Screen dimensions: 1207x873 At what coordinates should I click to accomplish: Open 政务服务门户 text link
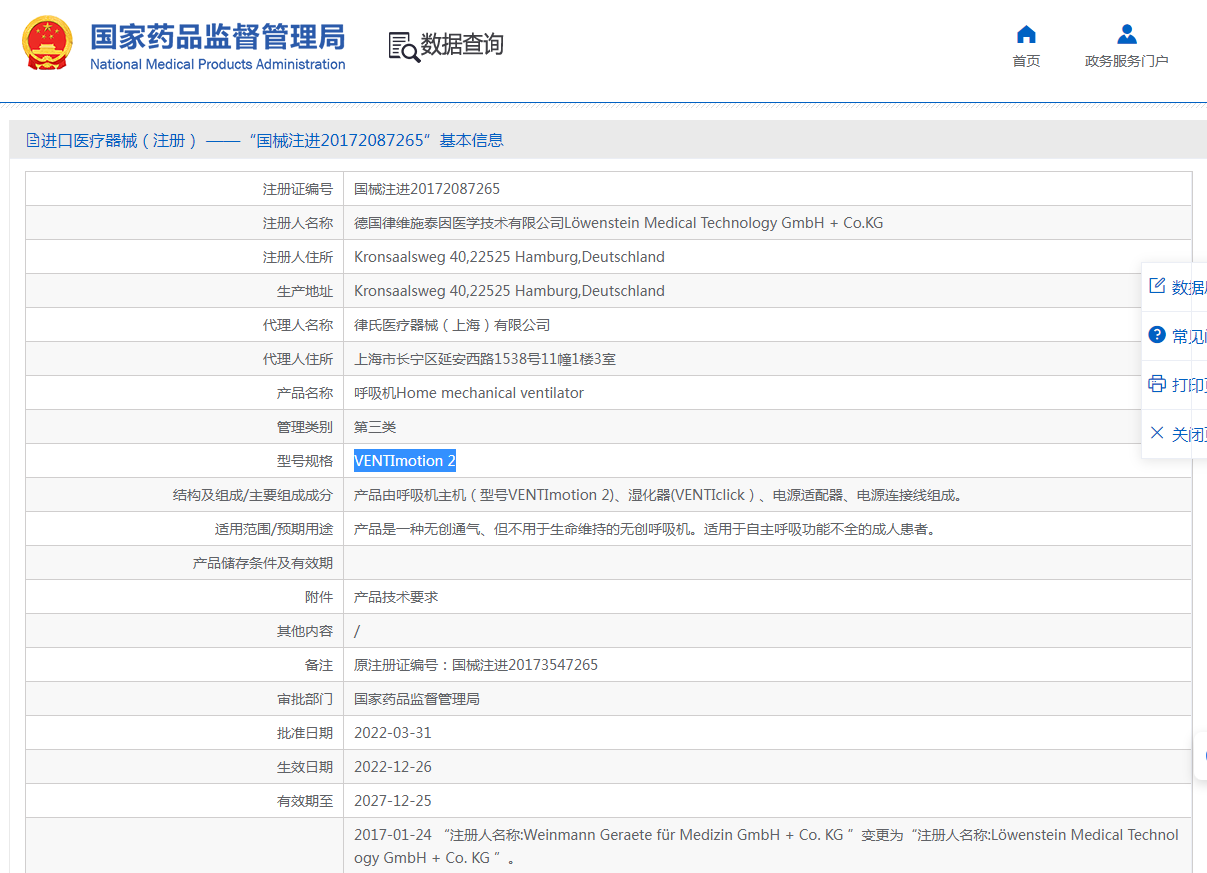click(x=1127, y=61)
